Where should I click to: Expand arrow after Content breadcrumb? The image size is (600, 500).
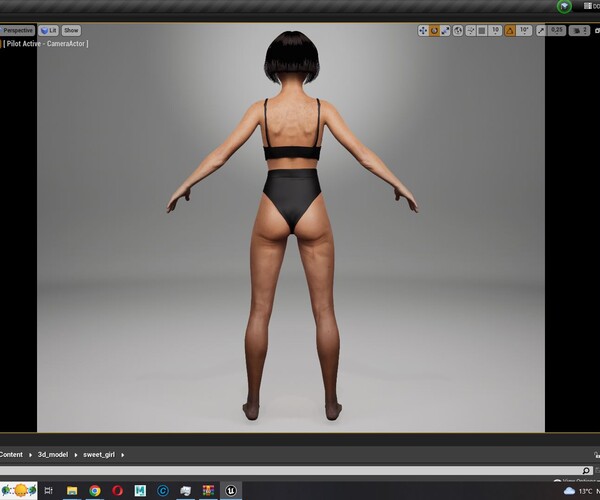click(x=30, y=455)
